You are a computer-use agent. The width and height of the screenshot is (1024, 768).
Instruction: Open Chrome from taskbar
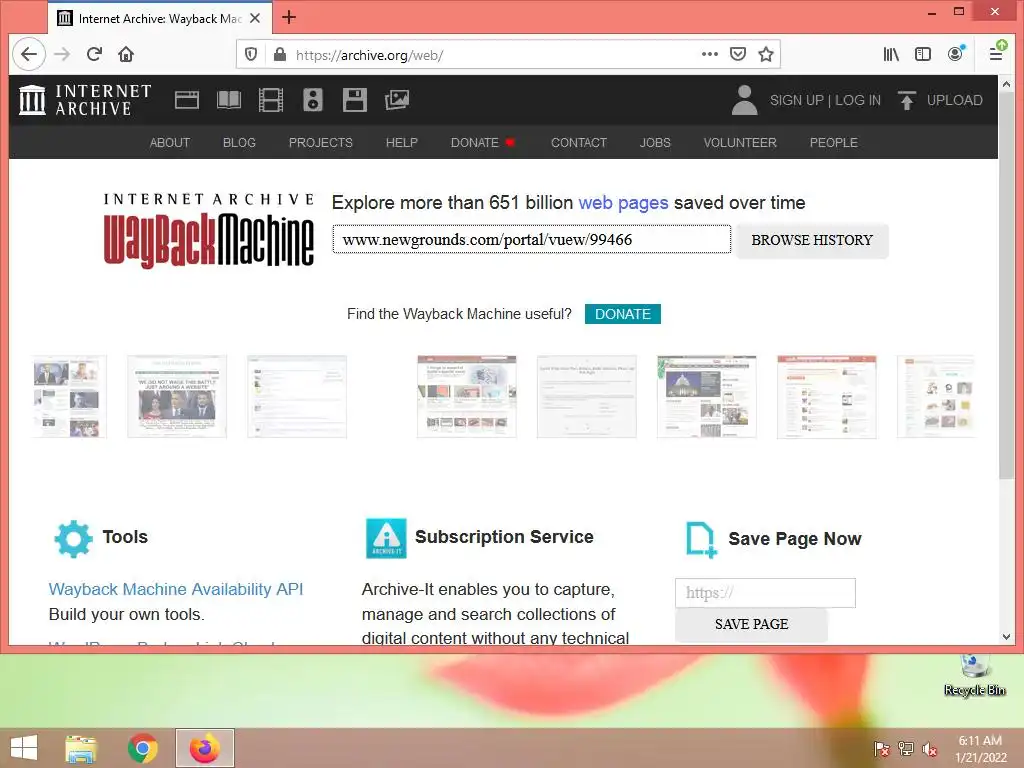(x=142, y=748)
